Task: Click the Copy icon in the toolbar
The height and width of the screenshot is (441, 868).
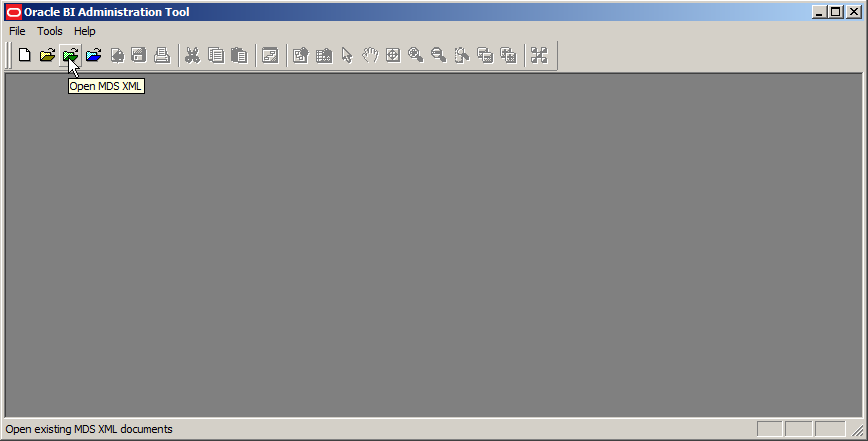Action: pos(215,55)
